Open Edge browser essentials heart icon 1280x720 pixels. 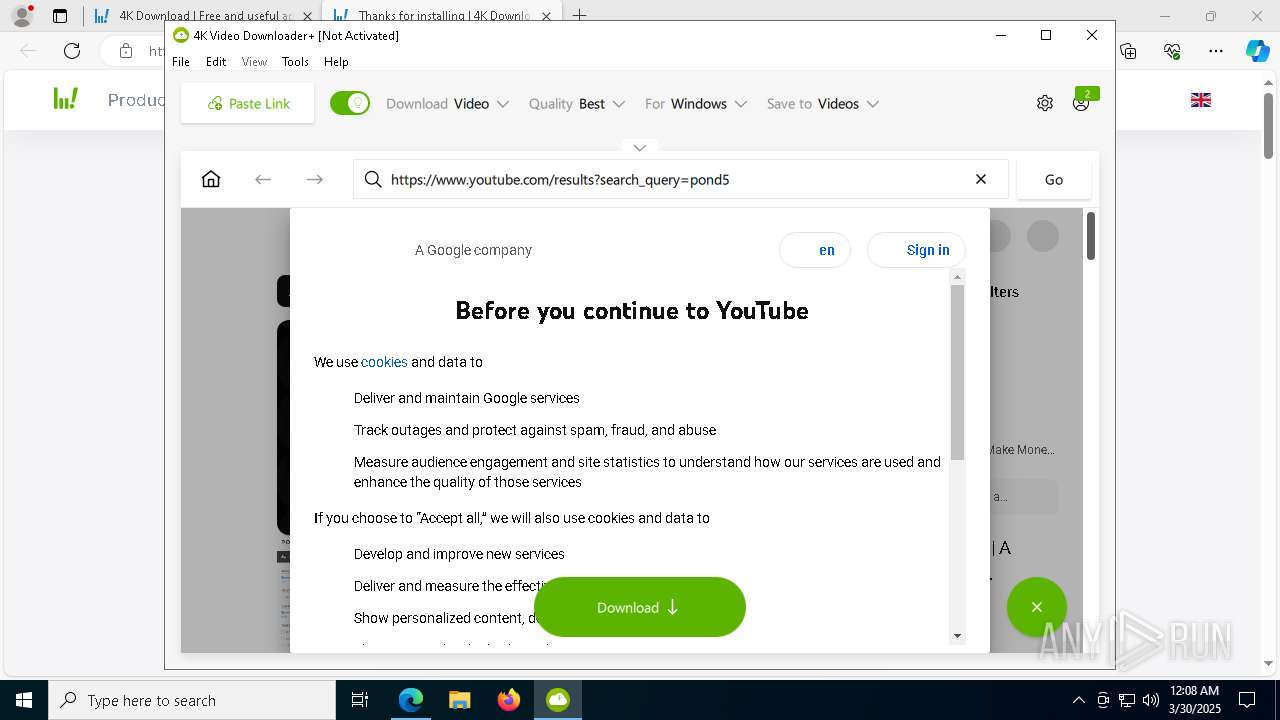[x=1172, y=51]
